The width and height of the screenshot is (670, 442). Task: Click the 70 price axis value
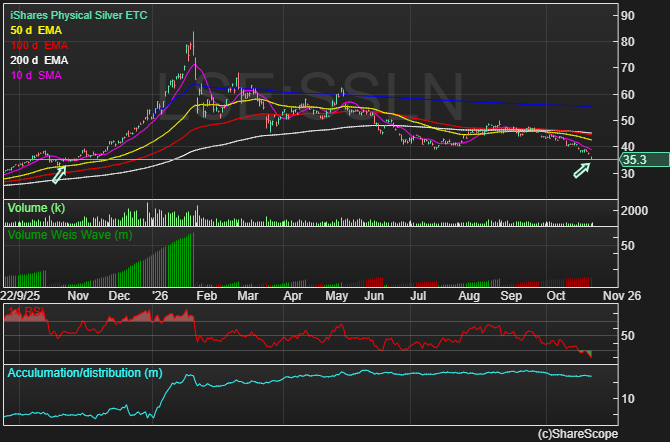pyautogui.click(x=628, y=68)
